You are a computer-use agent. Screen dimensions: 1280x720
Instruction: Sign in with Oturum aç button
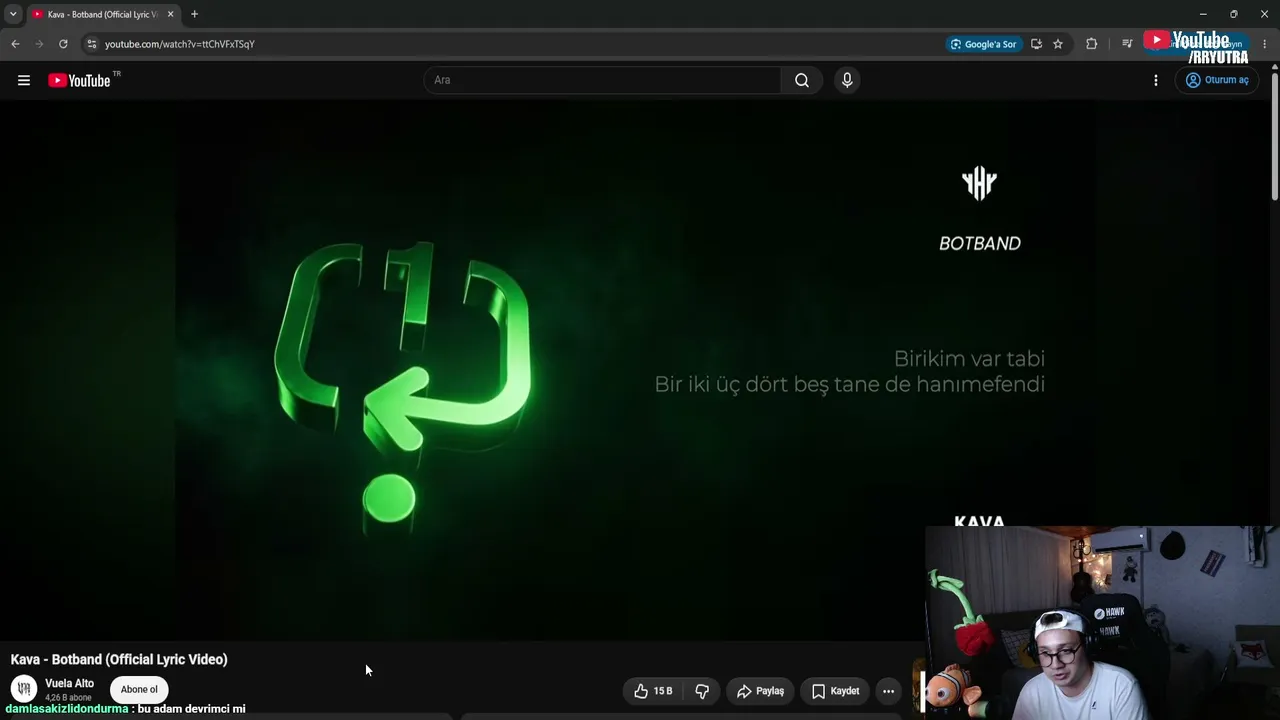(1217, 80)
